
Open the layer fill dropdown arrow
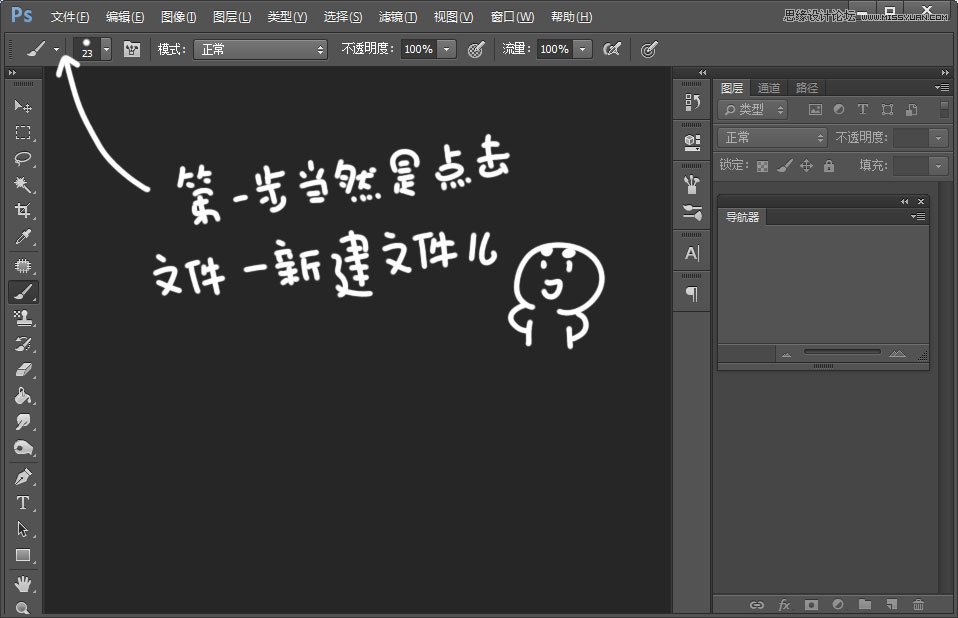pos(938,165)
